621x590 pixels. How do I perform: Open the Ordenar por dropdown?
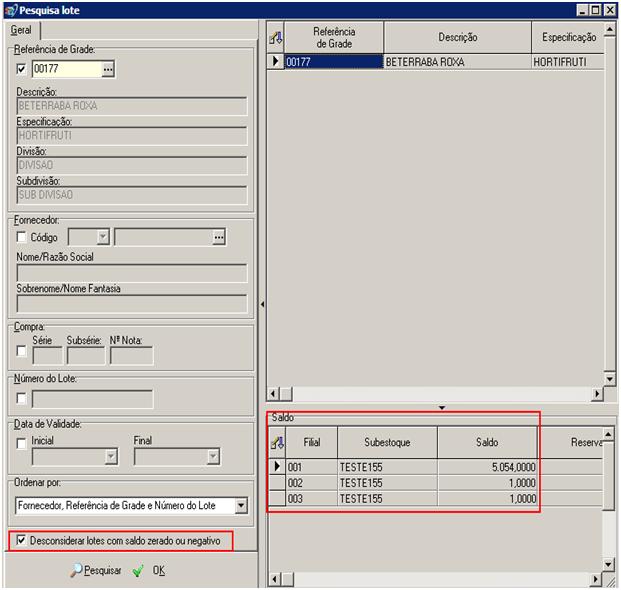[240, 506]
